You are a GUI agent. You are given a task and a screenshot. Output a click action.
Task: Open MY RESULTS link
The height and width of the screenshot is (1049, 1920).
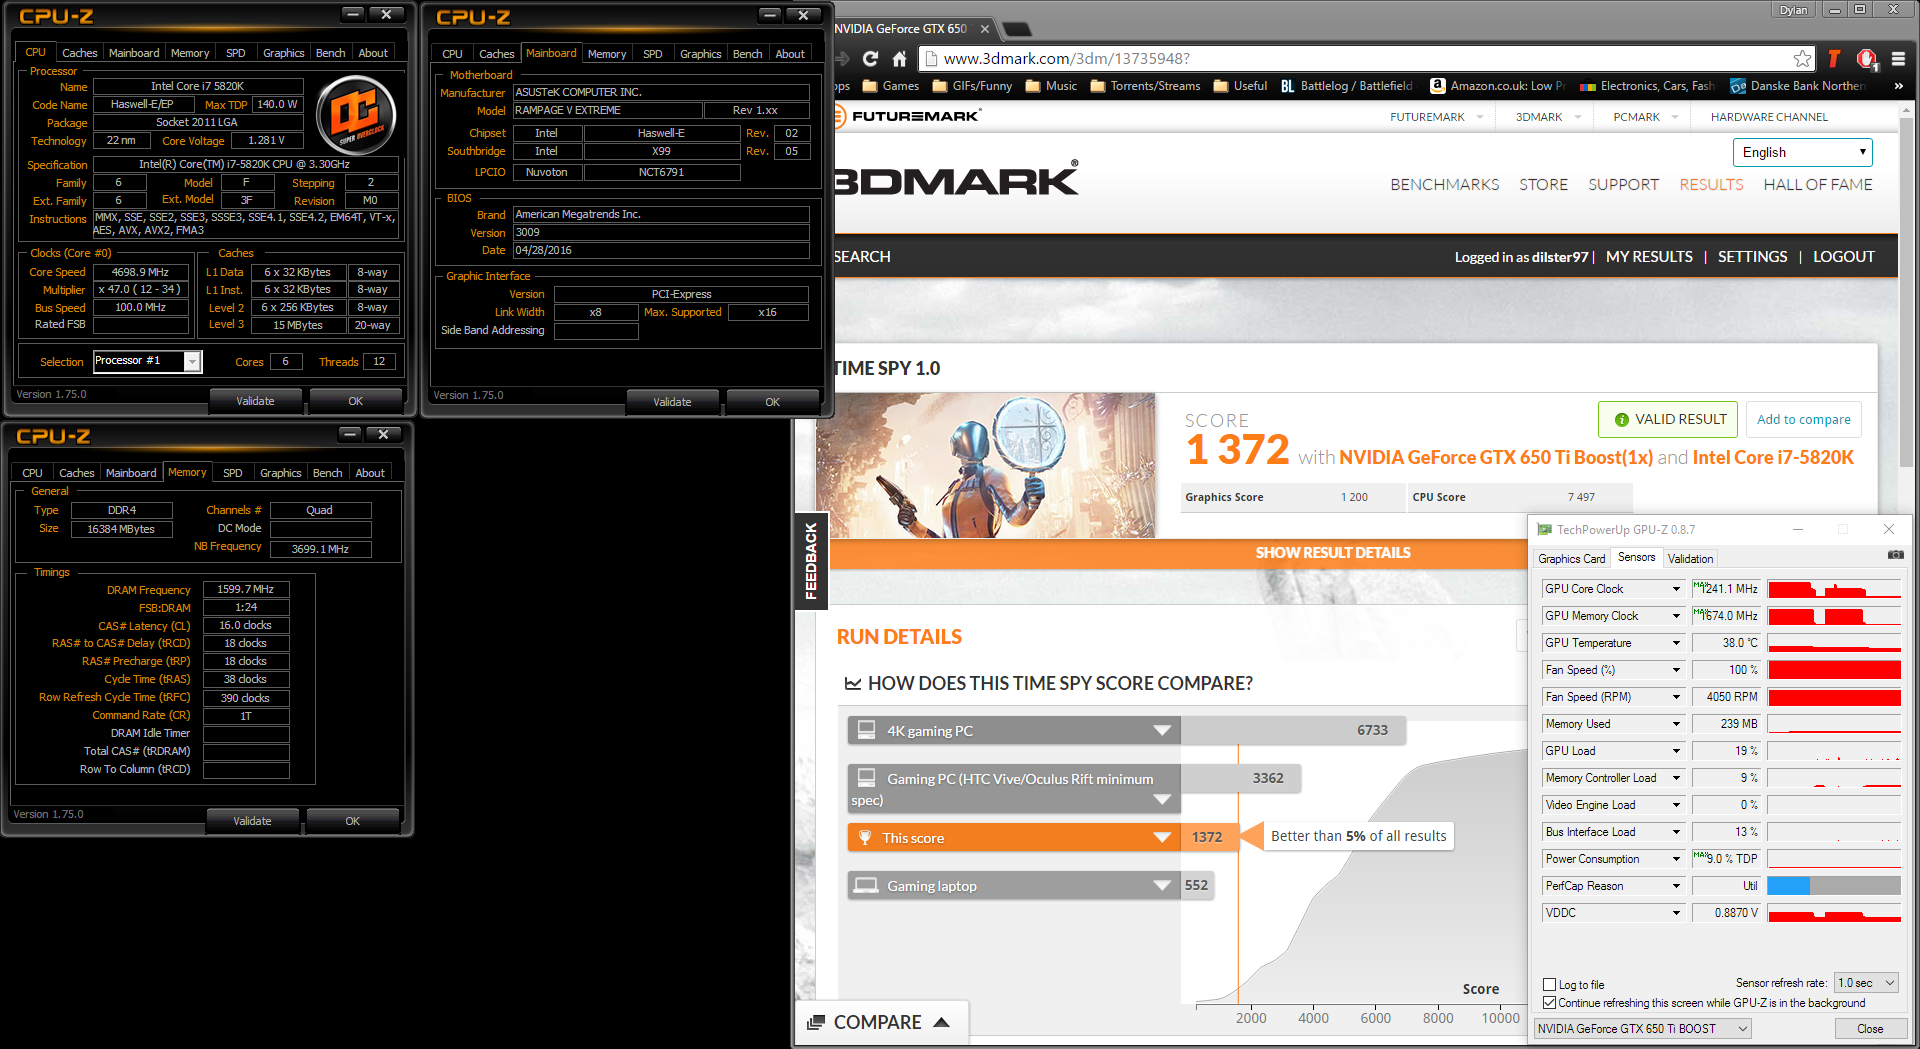pos(1649,257)
